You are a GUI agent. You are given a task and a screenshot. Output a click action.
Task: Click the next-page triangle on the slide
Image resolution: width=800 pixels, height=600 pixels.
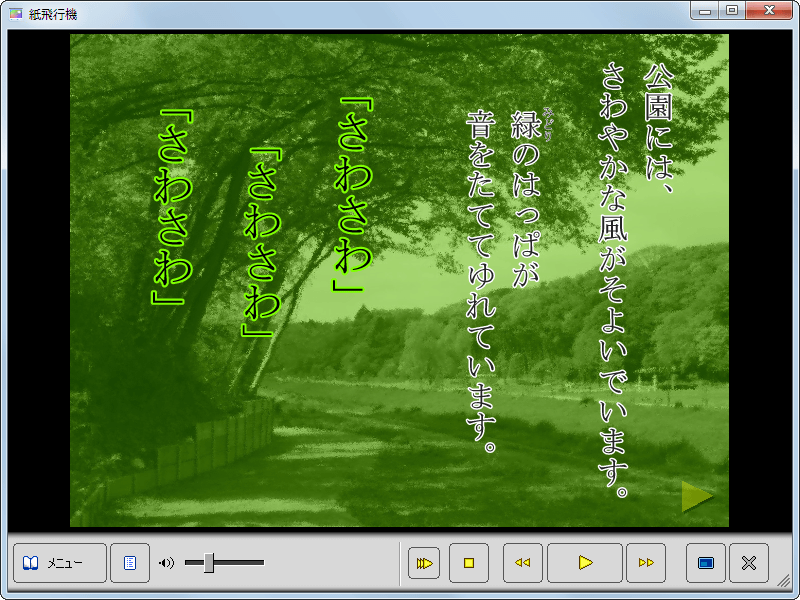click(697, 496)
